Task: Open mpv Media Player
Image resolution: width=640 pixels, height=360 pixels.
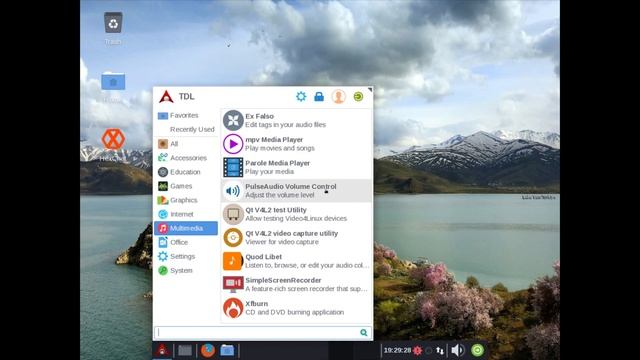Action: point(296,144)
